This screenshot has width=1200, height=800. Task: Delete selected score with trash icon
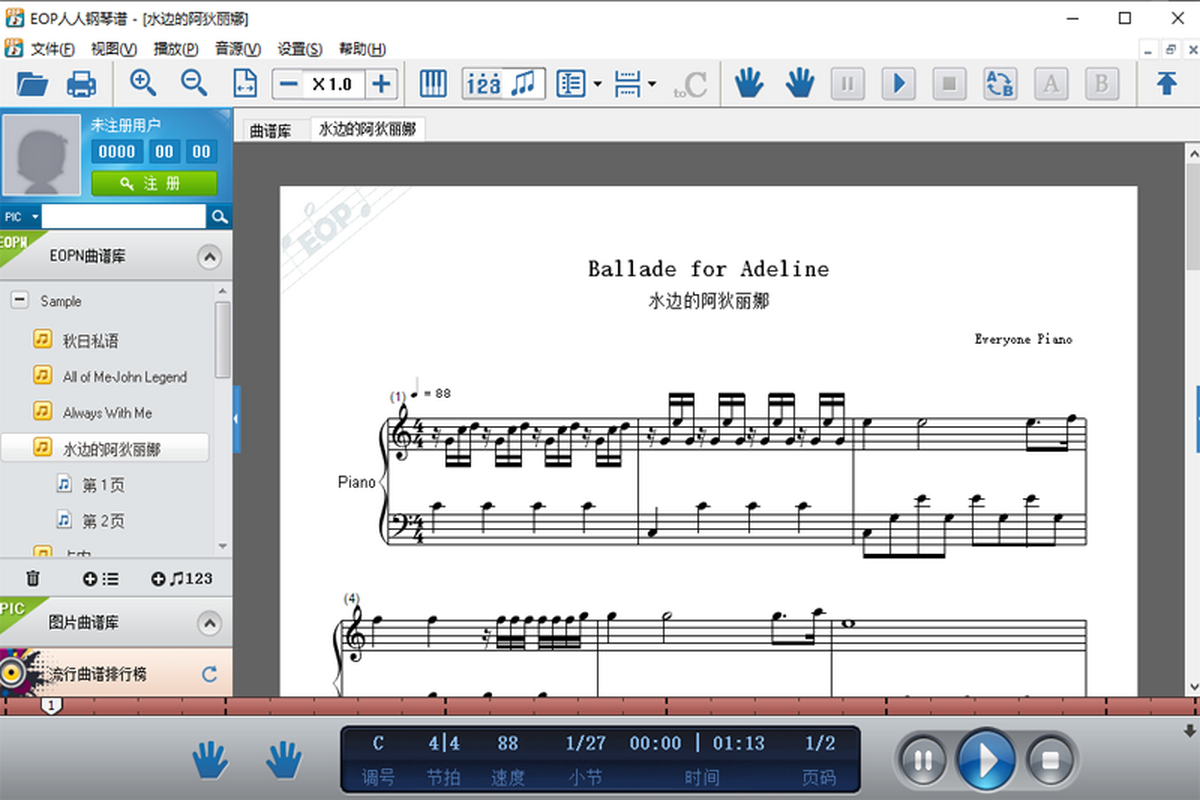(33, 578)
